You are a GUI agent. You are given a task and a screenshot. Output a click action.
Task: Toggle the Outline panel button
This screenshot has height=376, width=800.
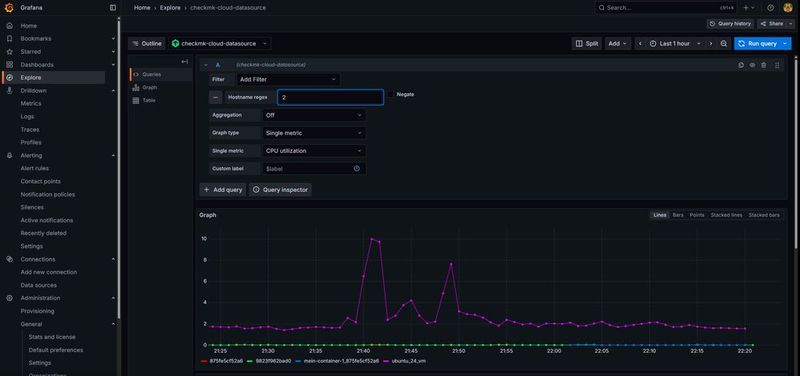[147, 44]
